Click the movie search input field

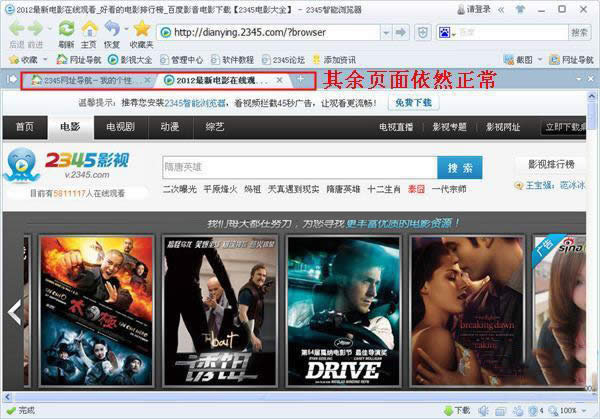click(x=300, y=167)
